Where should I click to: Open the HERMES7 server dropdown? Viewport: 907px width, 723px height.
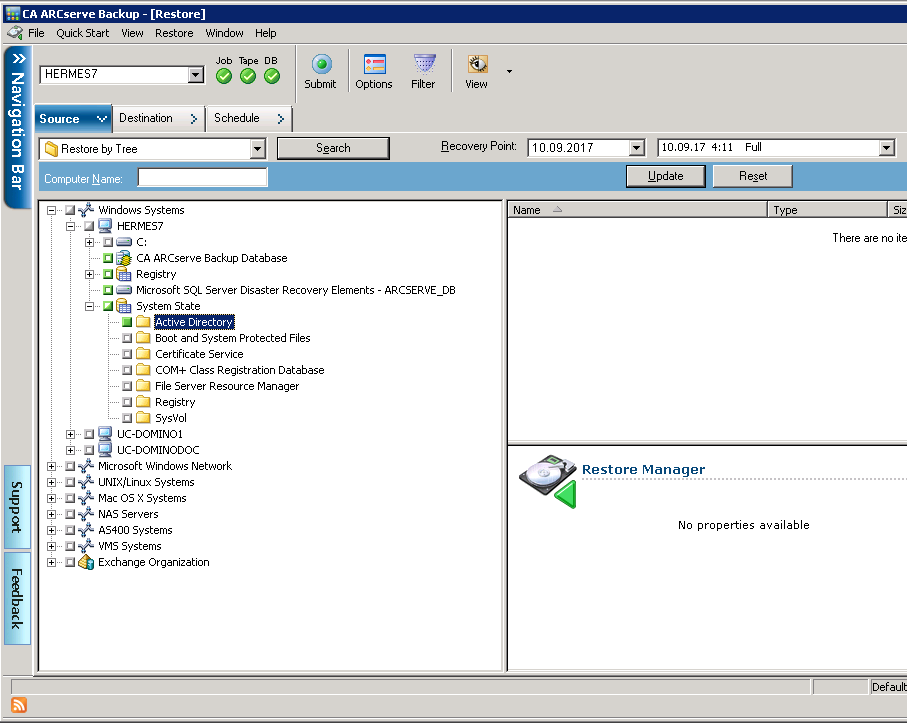[196, 75]
